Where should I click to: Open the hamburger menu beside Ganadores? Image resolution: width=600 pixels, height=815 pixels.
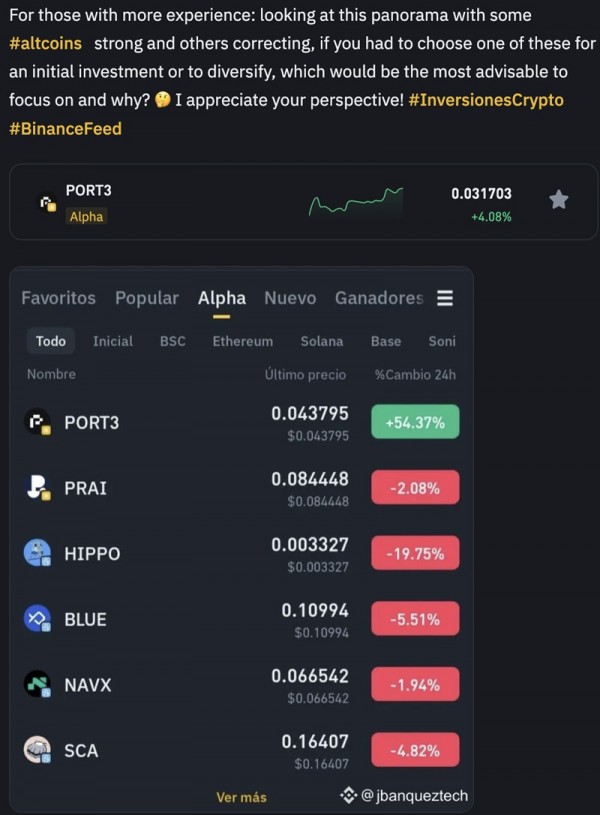click(445, 298)
